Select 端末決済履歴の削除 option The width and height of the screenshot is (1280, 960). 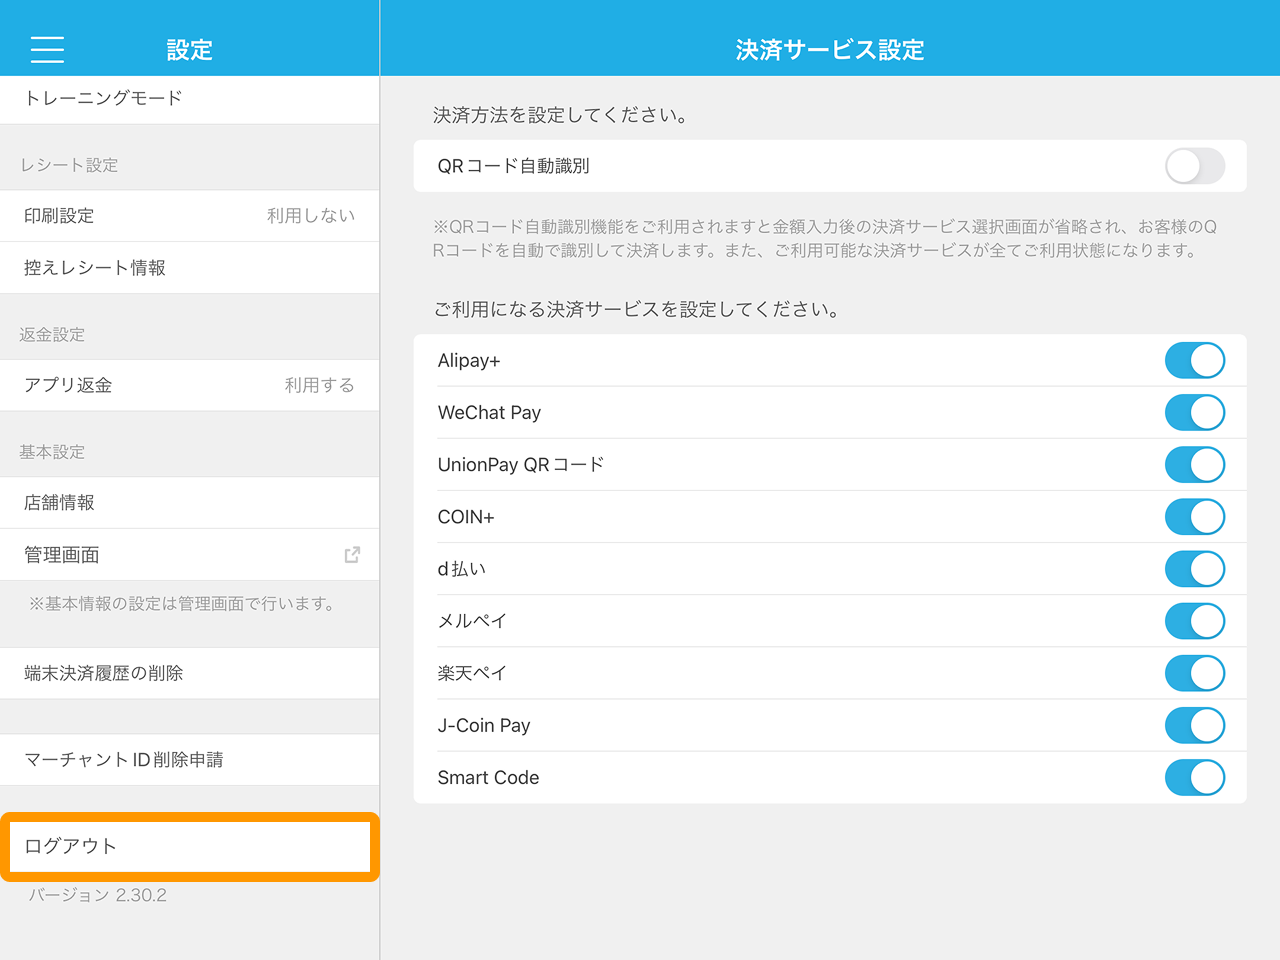190,673
